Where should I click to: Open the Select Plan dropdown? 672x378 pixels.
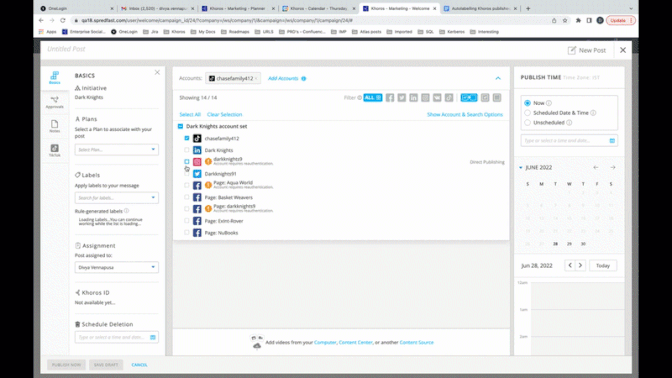(116, 150)
